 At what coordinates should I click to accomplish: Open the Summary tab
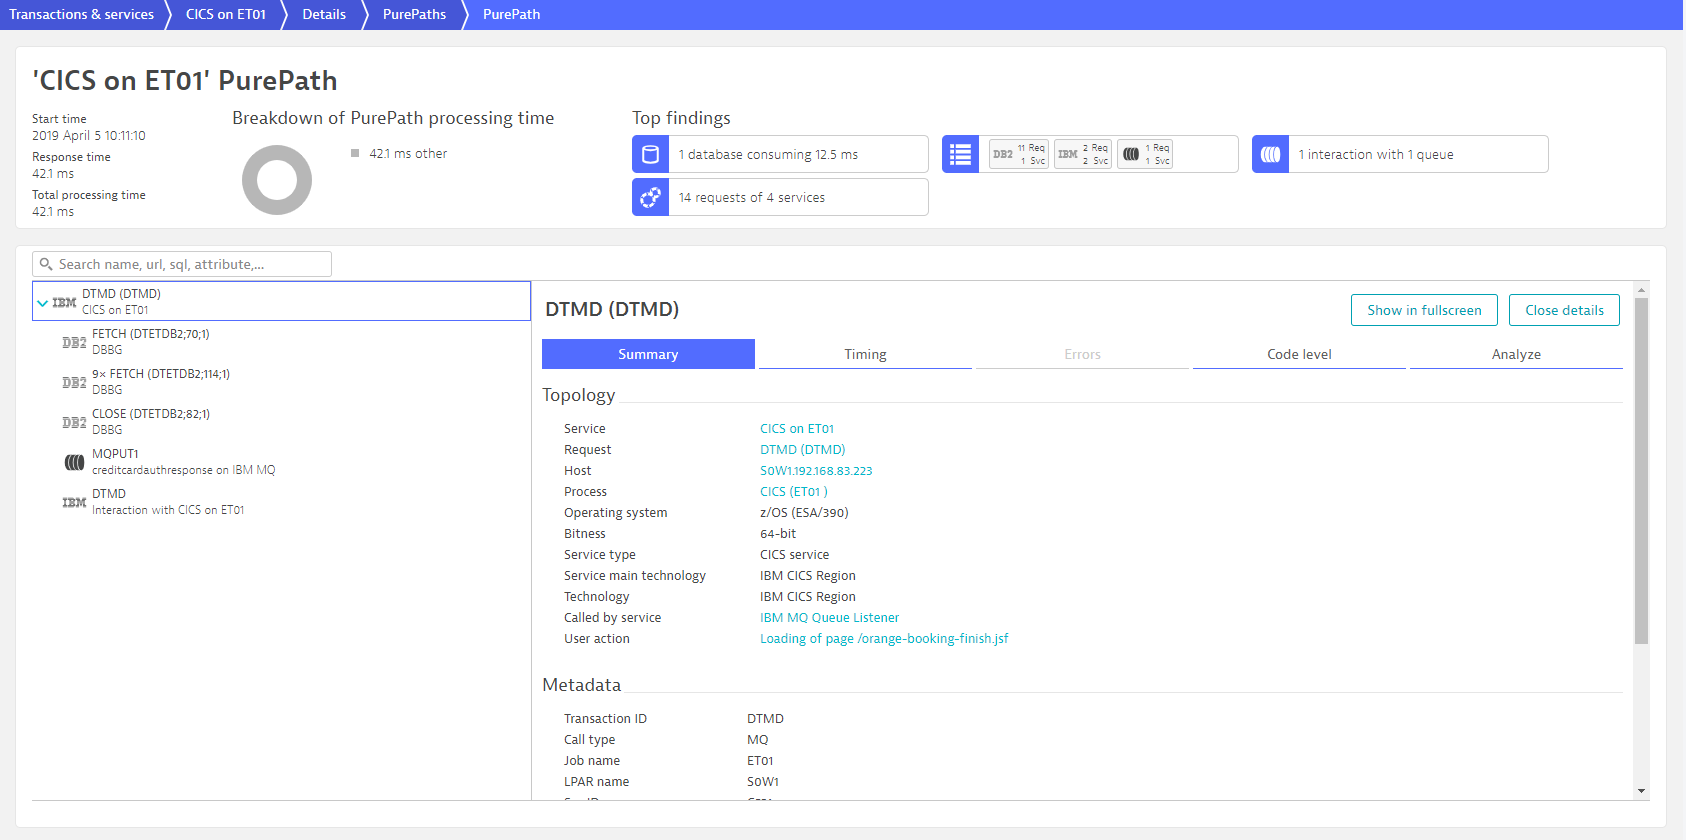pos(648,354)
